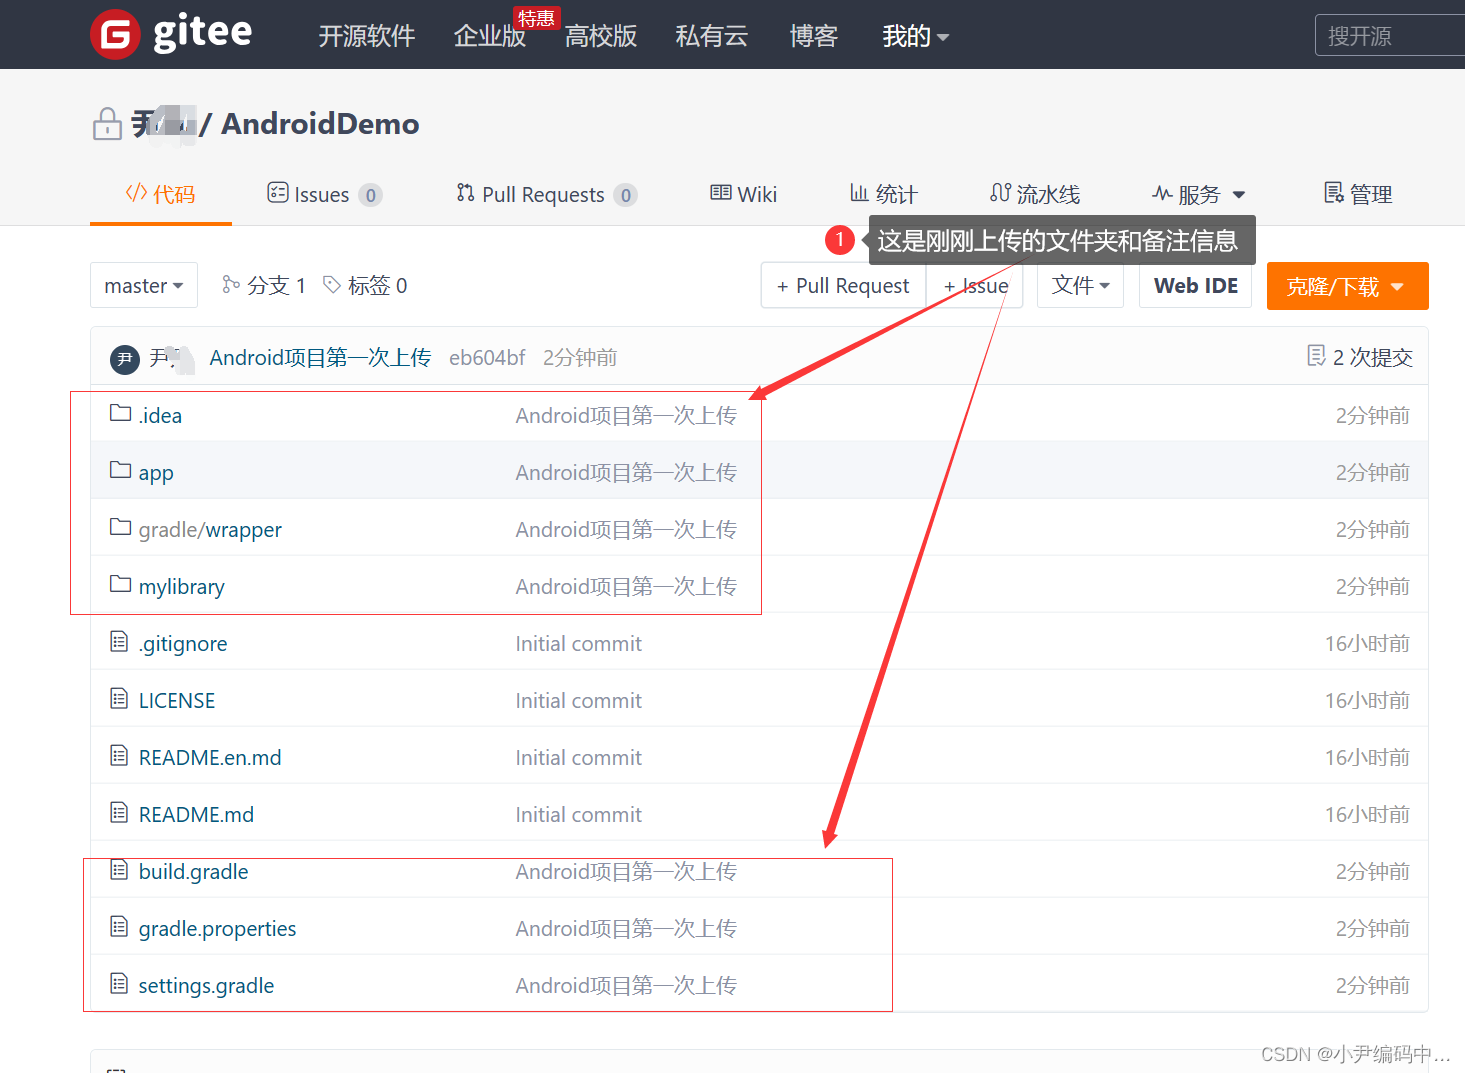Open the latest commit message Android项目第一次上传 link
Viewport: 1465px width, 1073px height.
320,358
